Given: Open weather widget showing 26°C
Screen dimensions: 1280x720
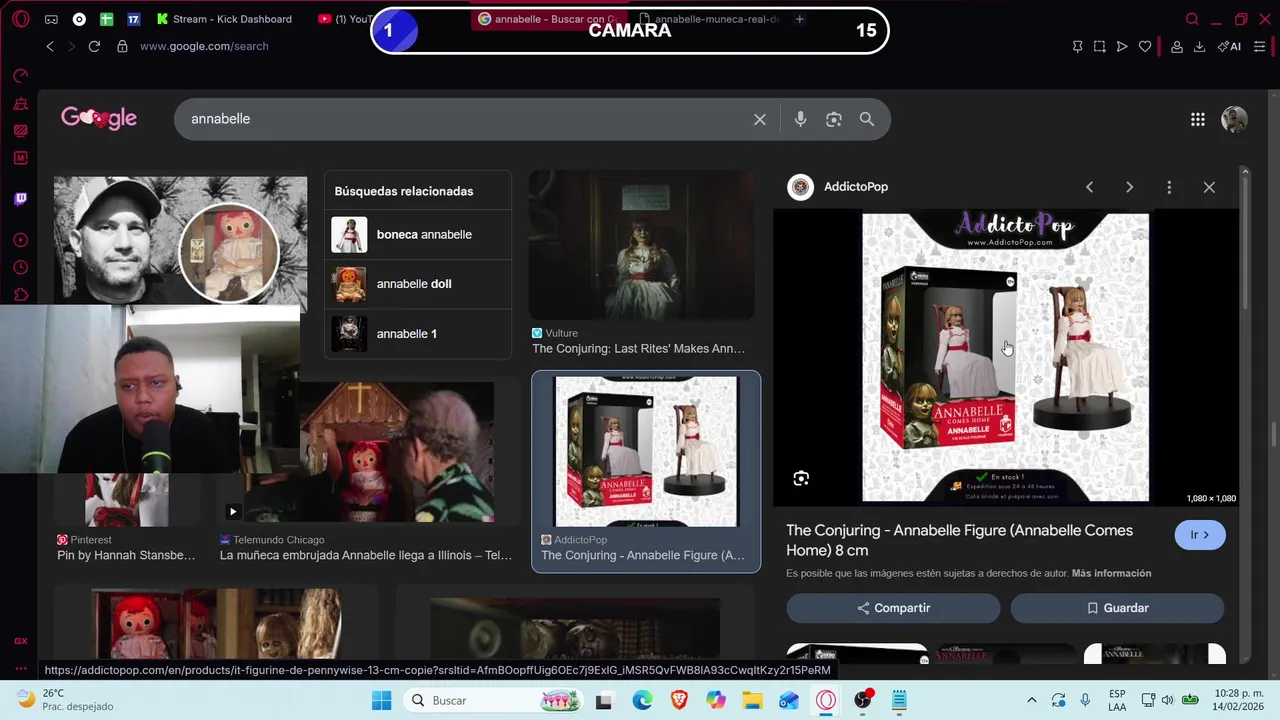Looking at the screenshot, I should click(65, 700).
